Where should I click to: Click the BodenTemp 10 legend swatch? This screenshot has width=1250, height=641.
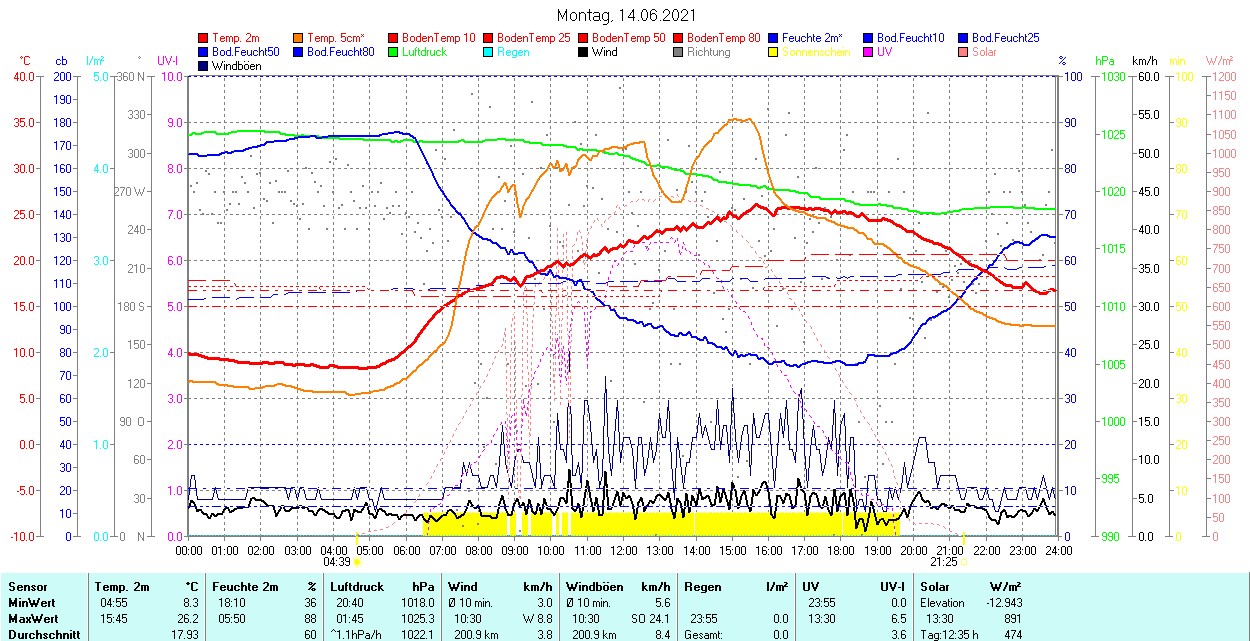click(392, 38)
